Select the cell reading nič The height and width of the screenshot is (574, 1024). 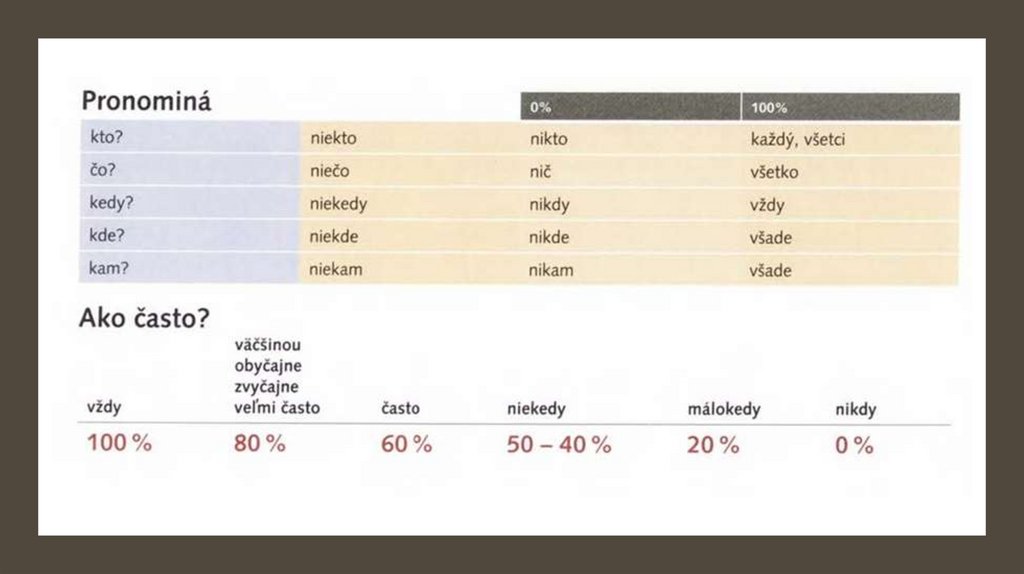click(x=540, y=171)
